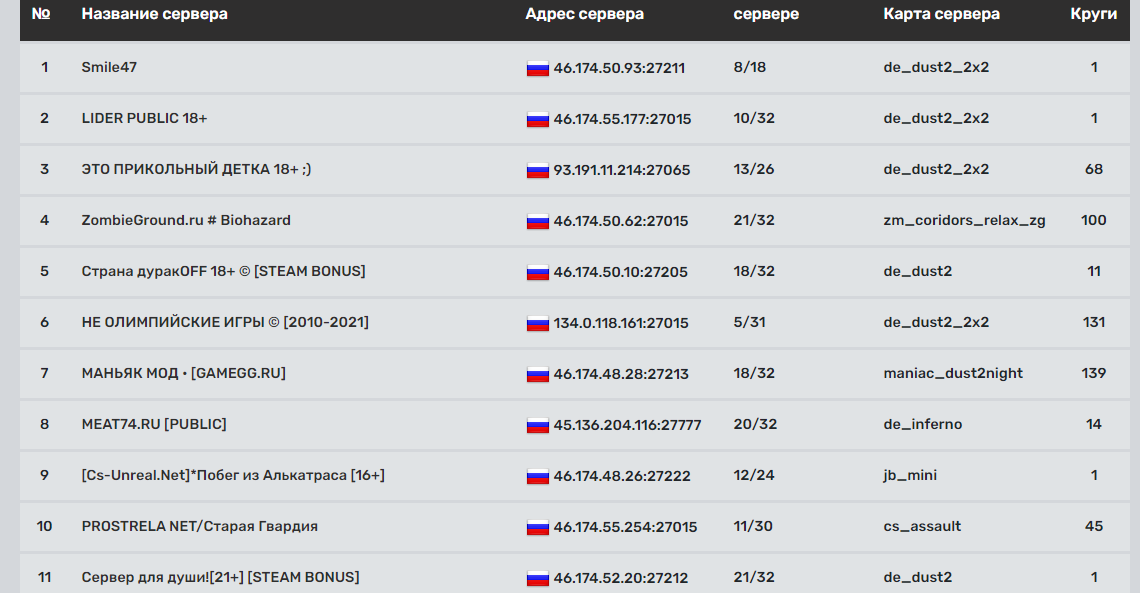Open the Smile47 server link

point(109,67)
